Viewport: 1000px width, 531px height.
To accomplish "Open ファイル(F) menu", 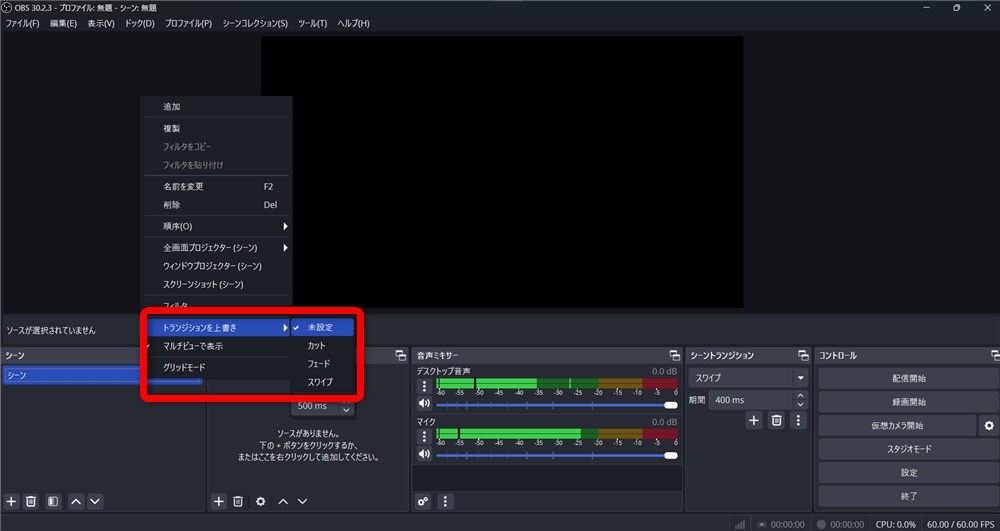I will [22, 24].
